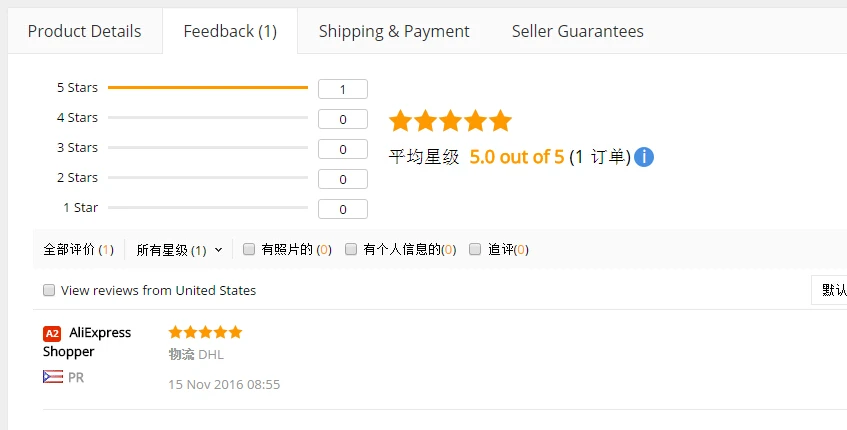The height and width of the screenshot is (430, 847).
Task: Click the A2 buyer level badge
Action: (52, 333)
